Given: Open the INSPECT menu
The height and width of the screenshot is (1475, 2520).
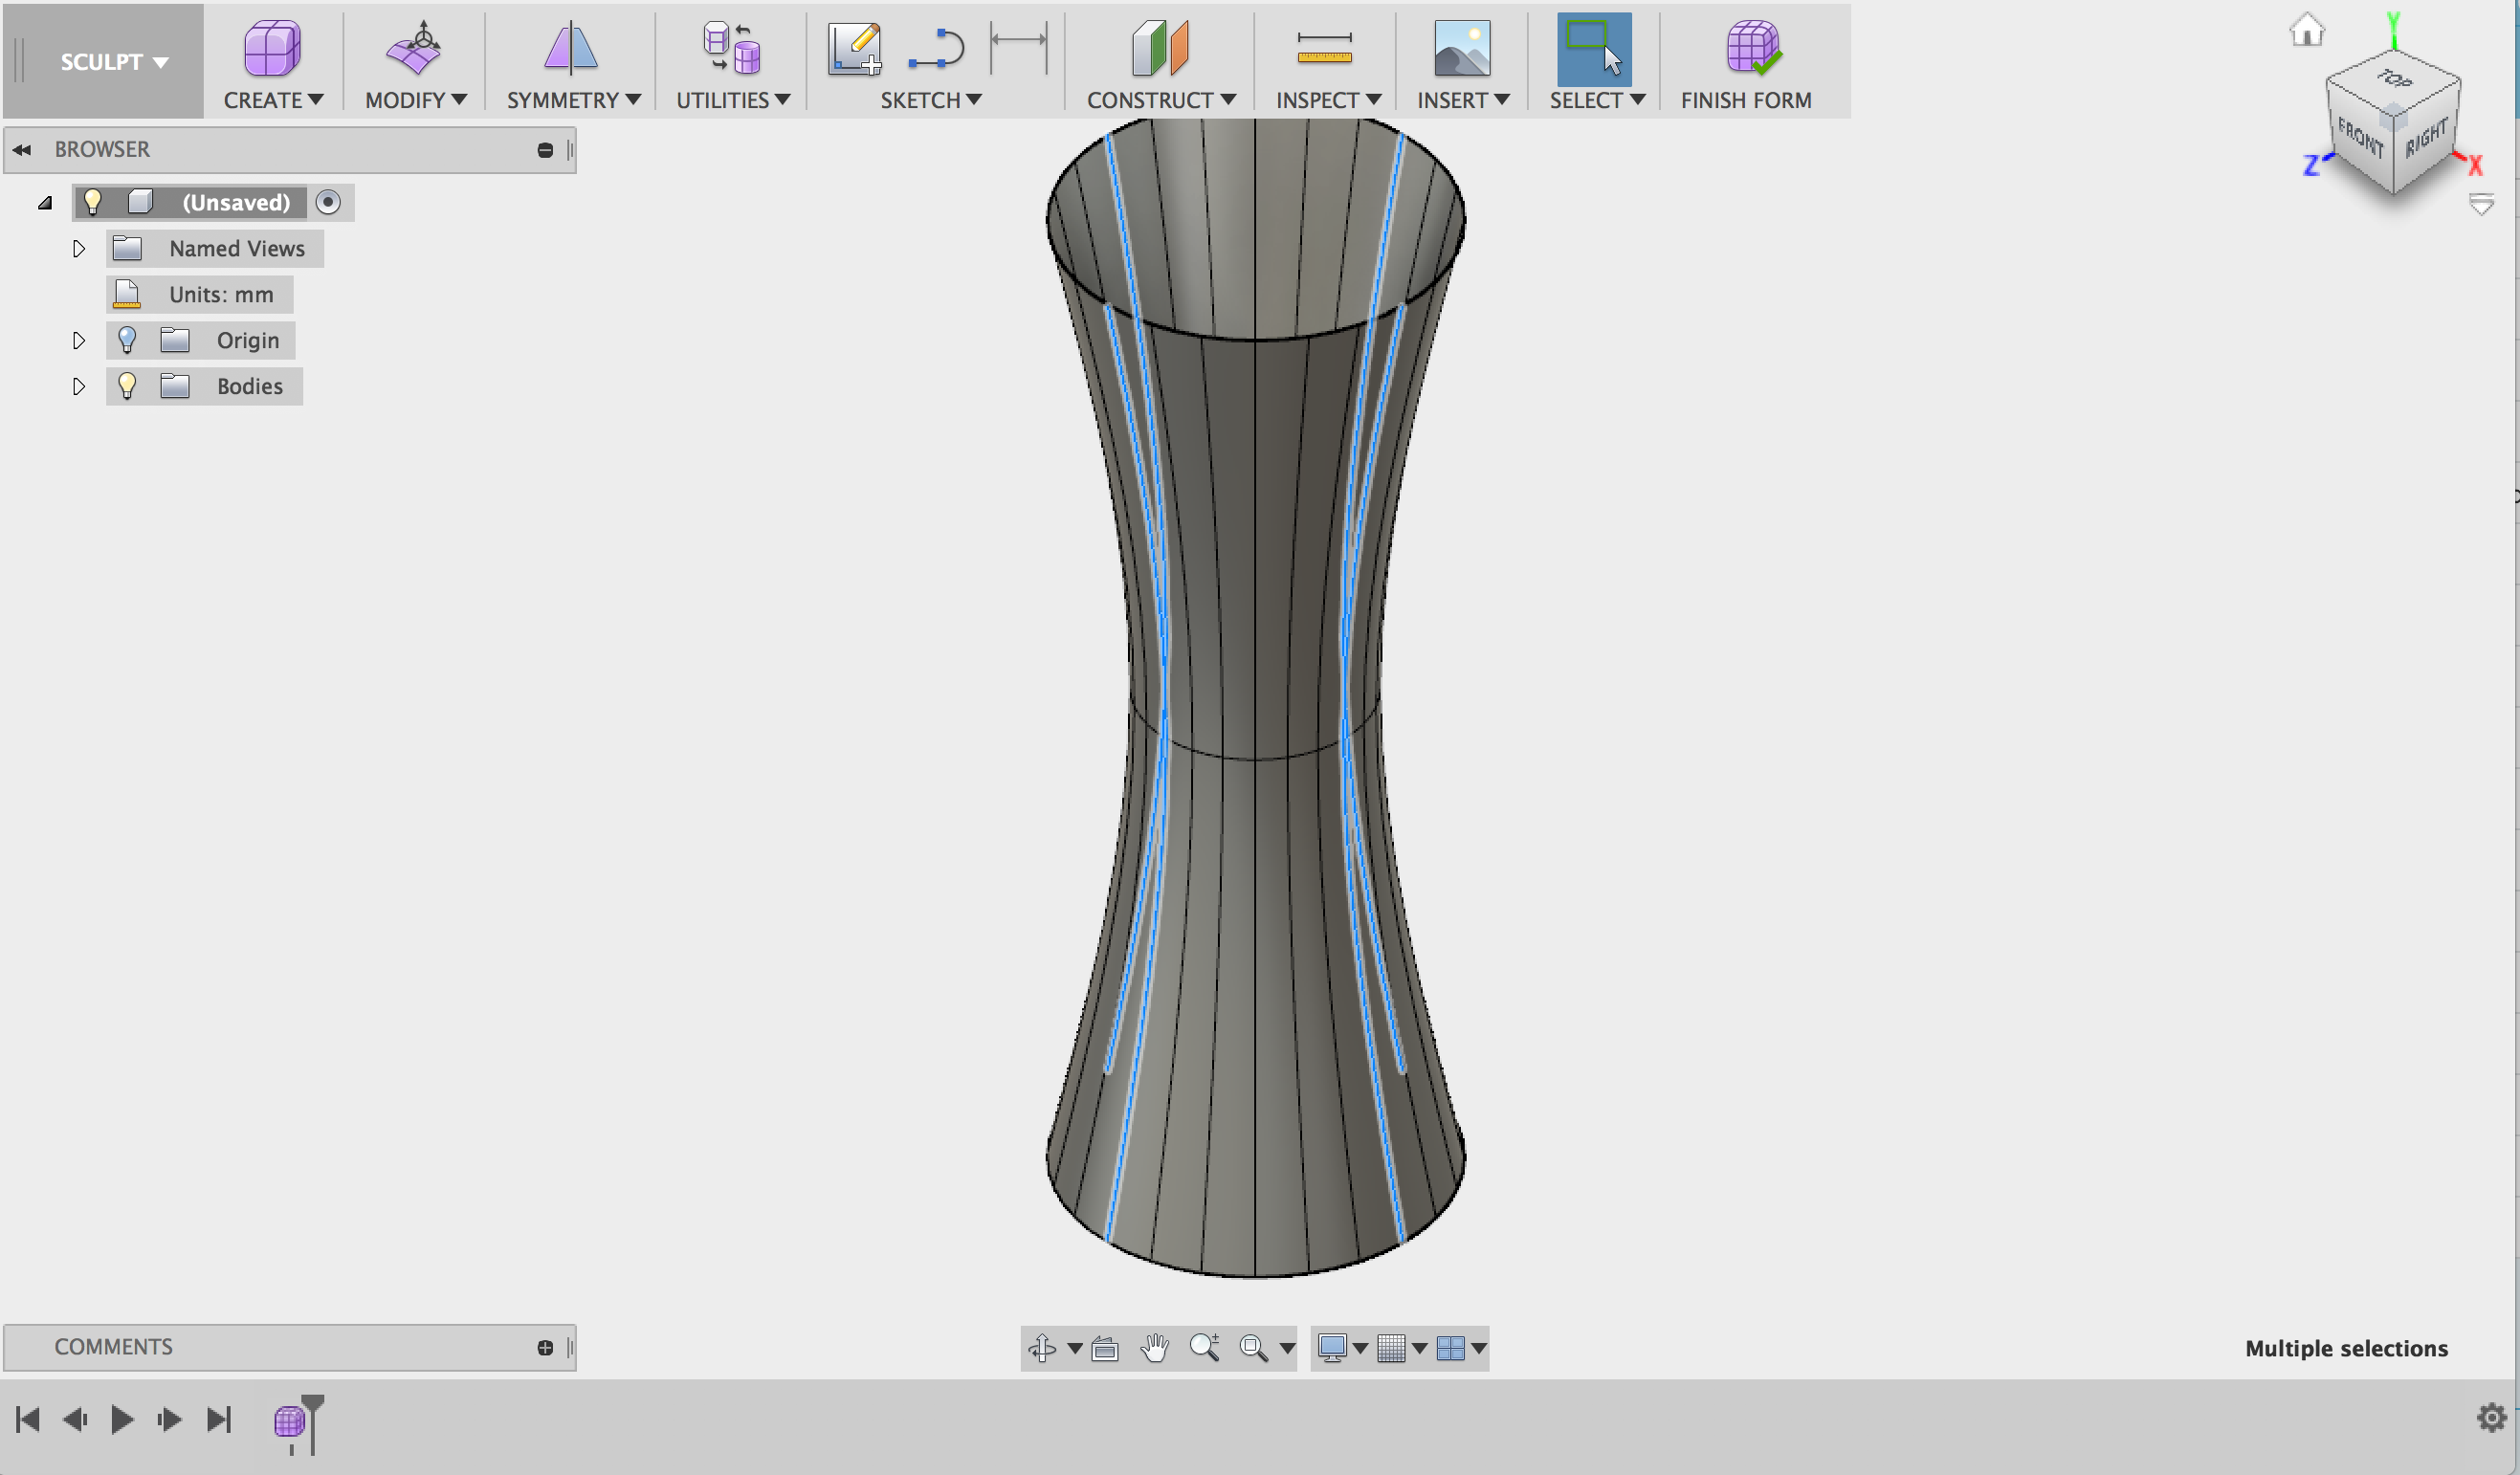Looking at the screenshot, I should (1328, 100).
